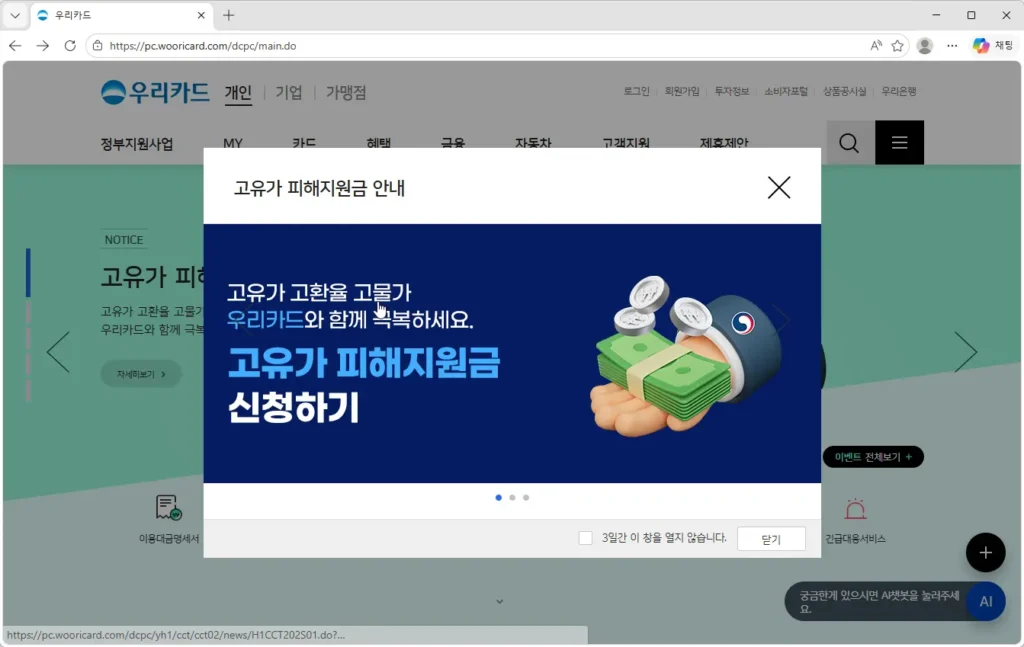The height and width of the screenshot is (647, 1024).
Task: Click the 우리카드 logo
Action: tap(155, 92)
